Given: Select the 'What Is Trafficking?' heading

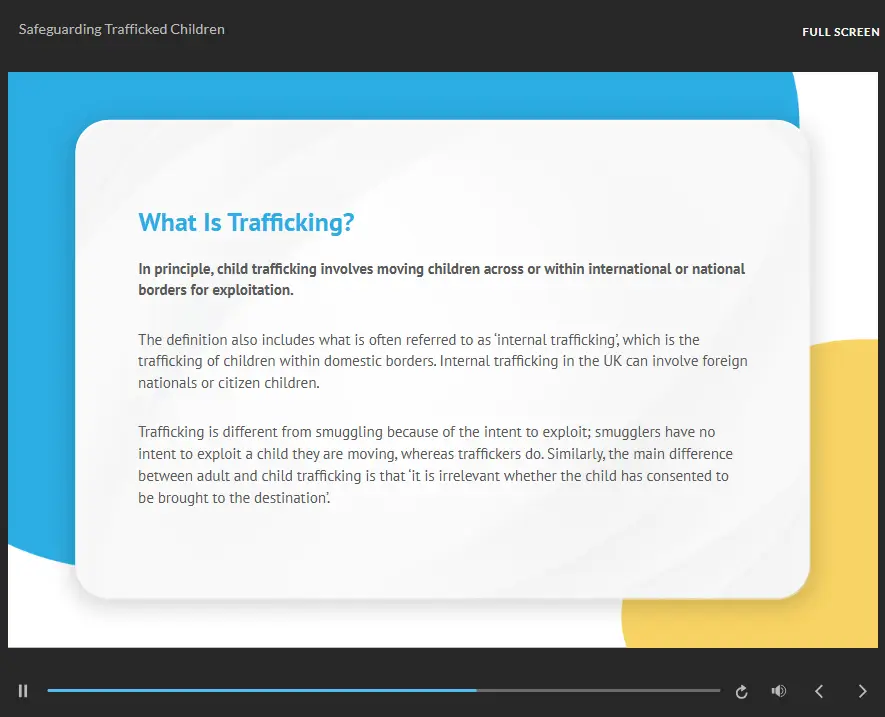Looking at the screenshot, I should point(246,223).
